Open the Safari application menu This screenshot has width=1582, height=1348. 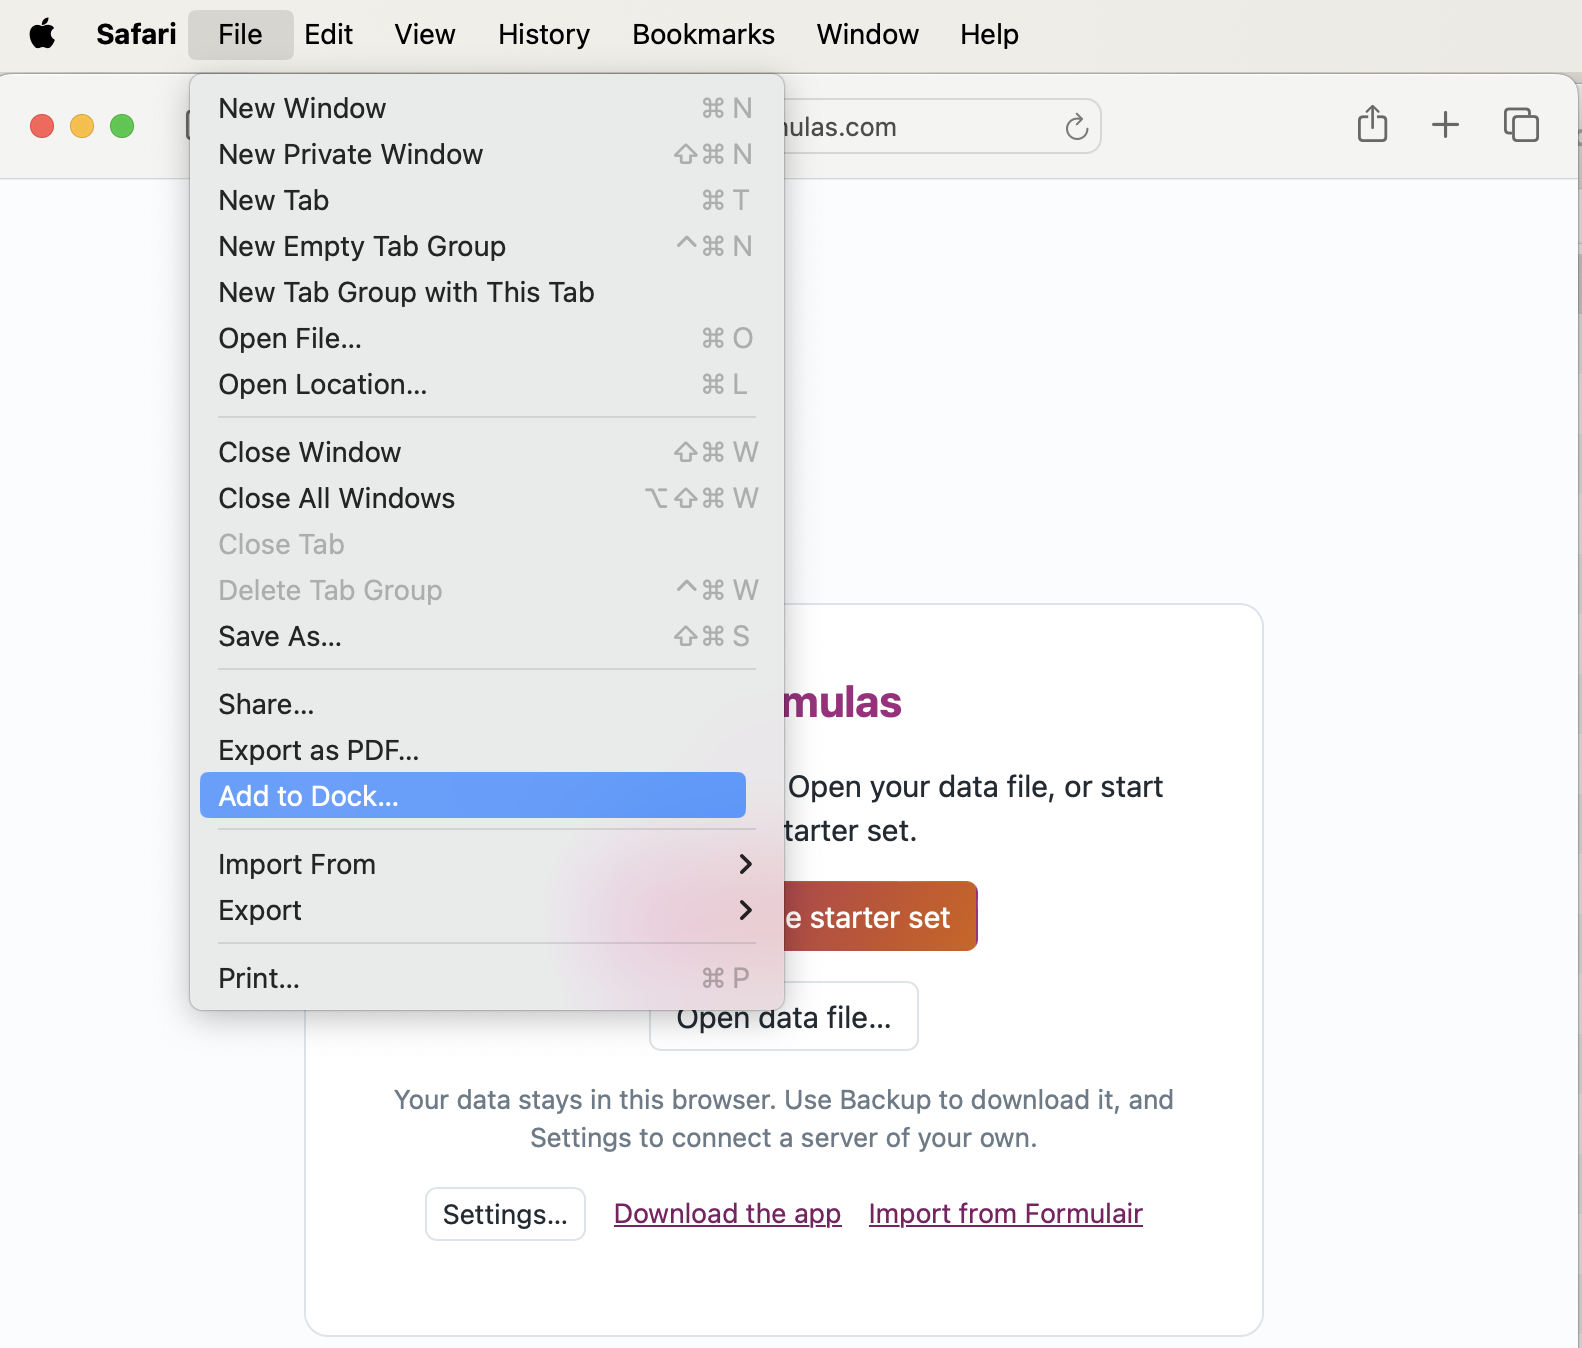point(136,34)
